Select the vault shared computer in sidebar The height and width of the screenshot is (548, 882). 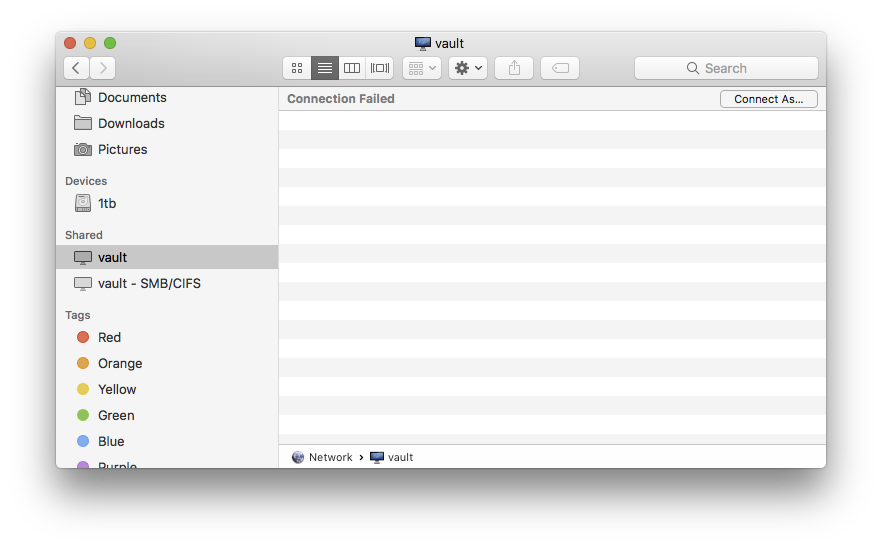coord(166,257)
